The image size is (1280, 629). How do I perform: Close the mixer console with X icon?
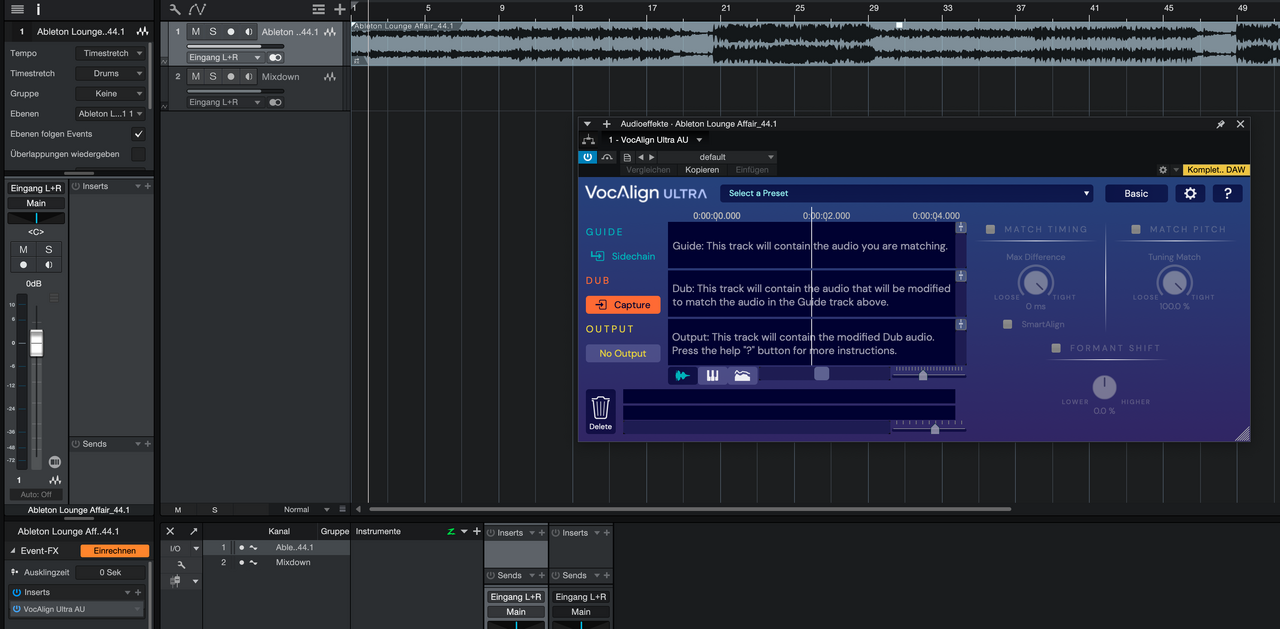pos(170,531)
